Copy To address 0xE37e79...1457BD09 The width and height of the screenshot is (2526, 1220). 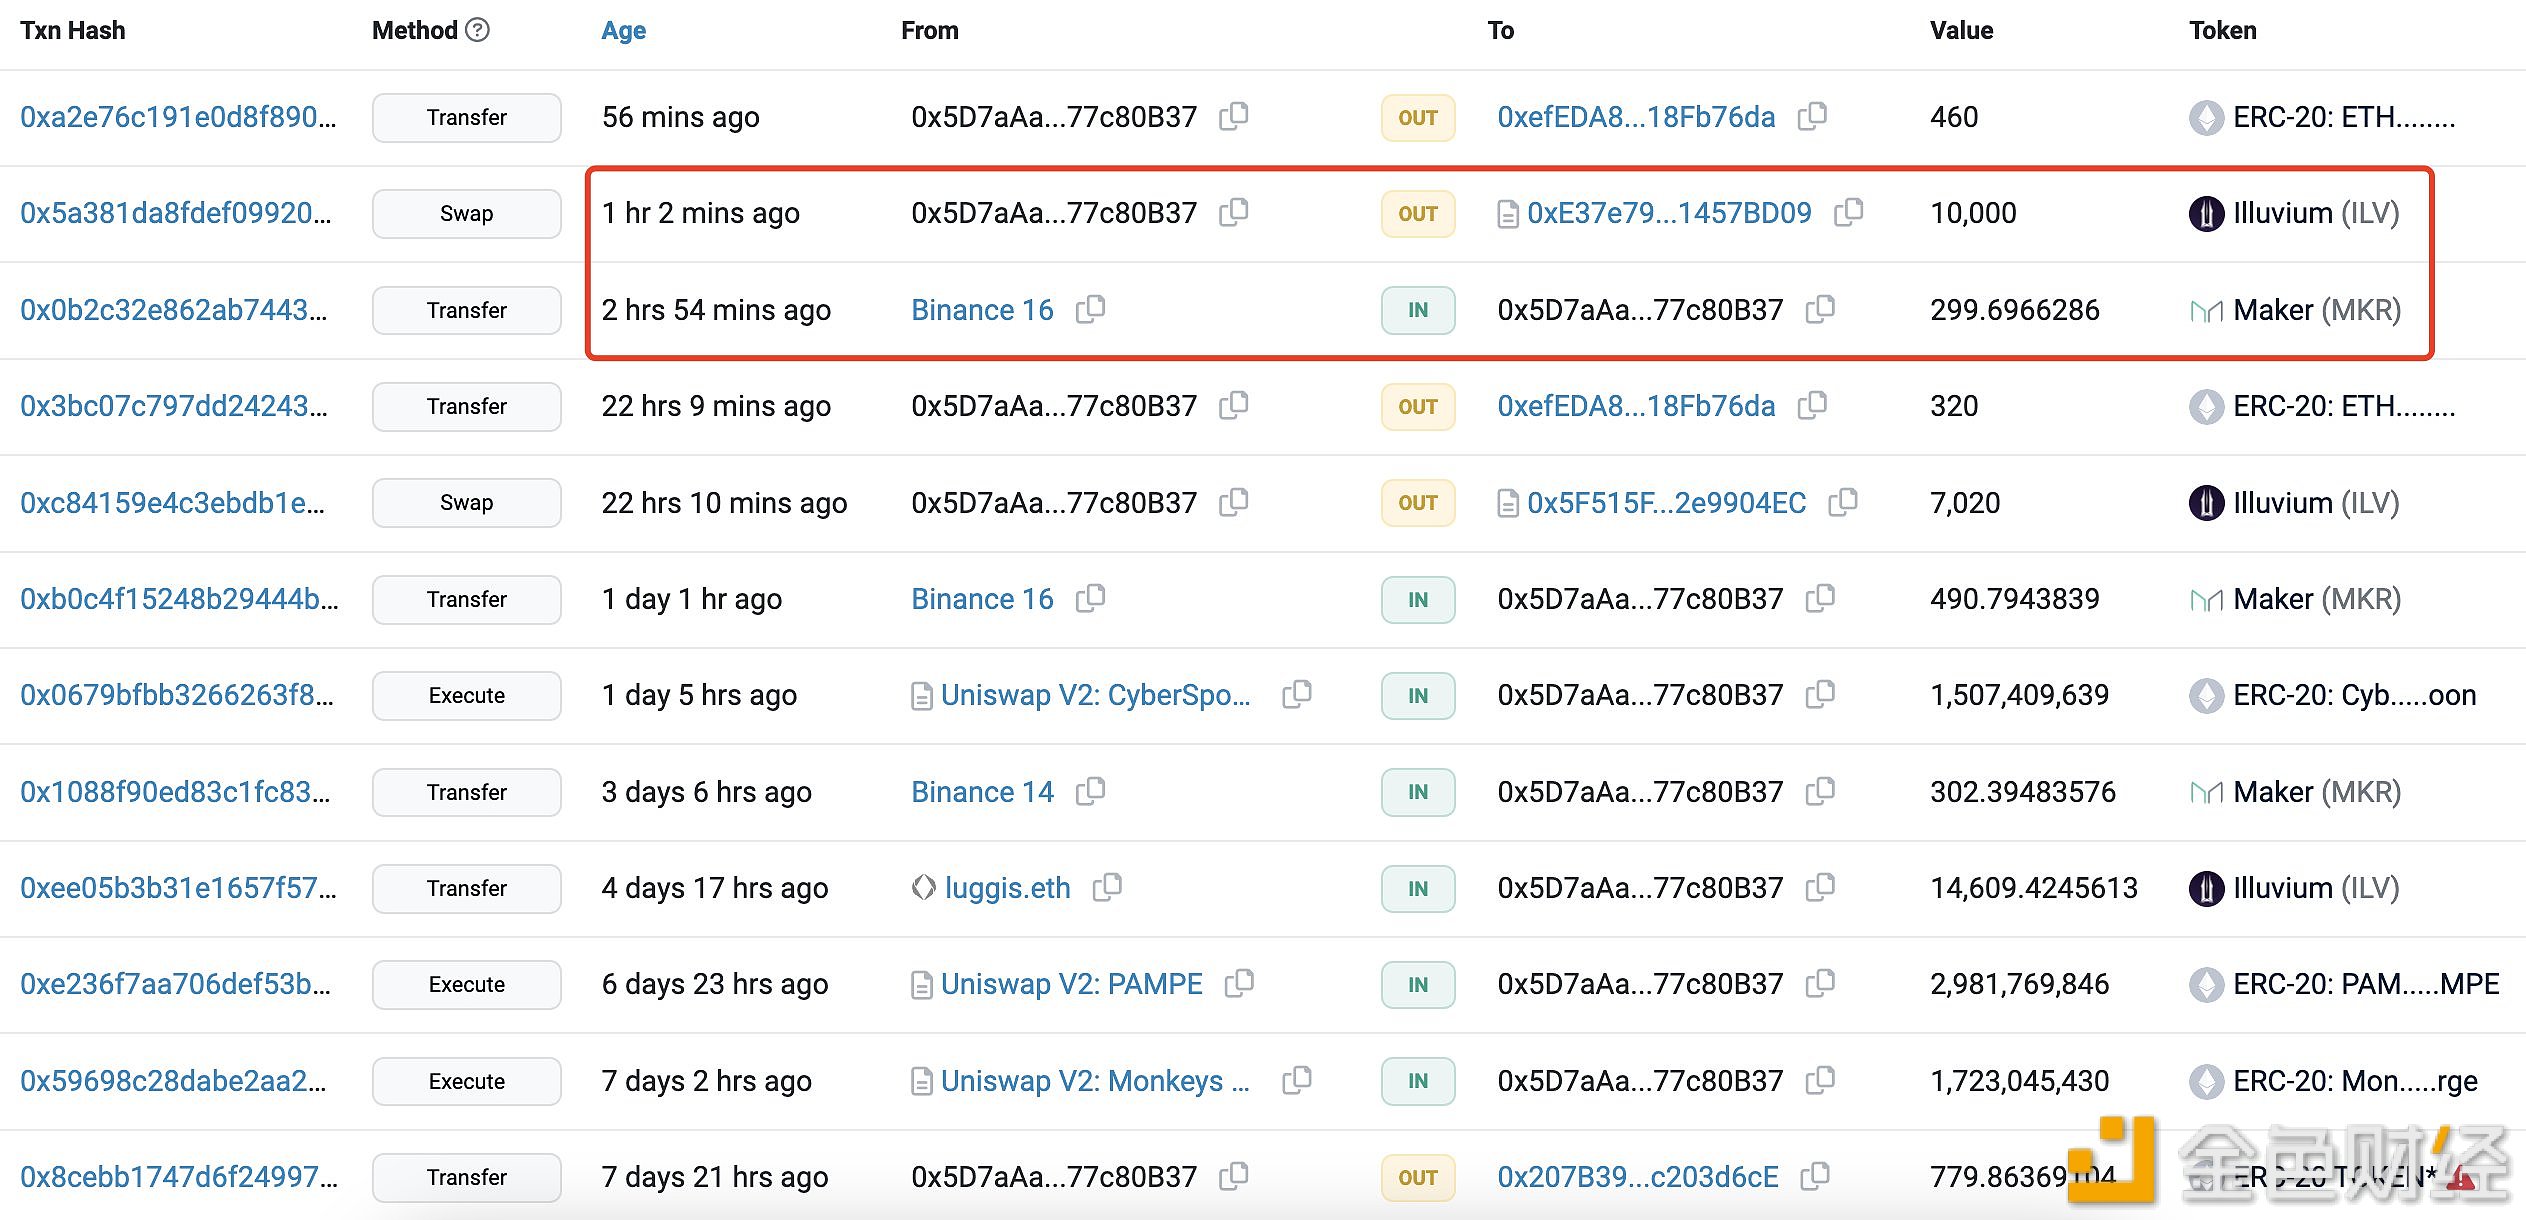[1848, 212]
